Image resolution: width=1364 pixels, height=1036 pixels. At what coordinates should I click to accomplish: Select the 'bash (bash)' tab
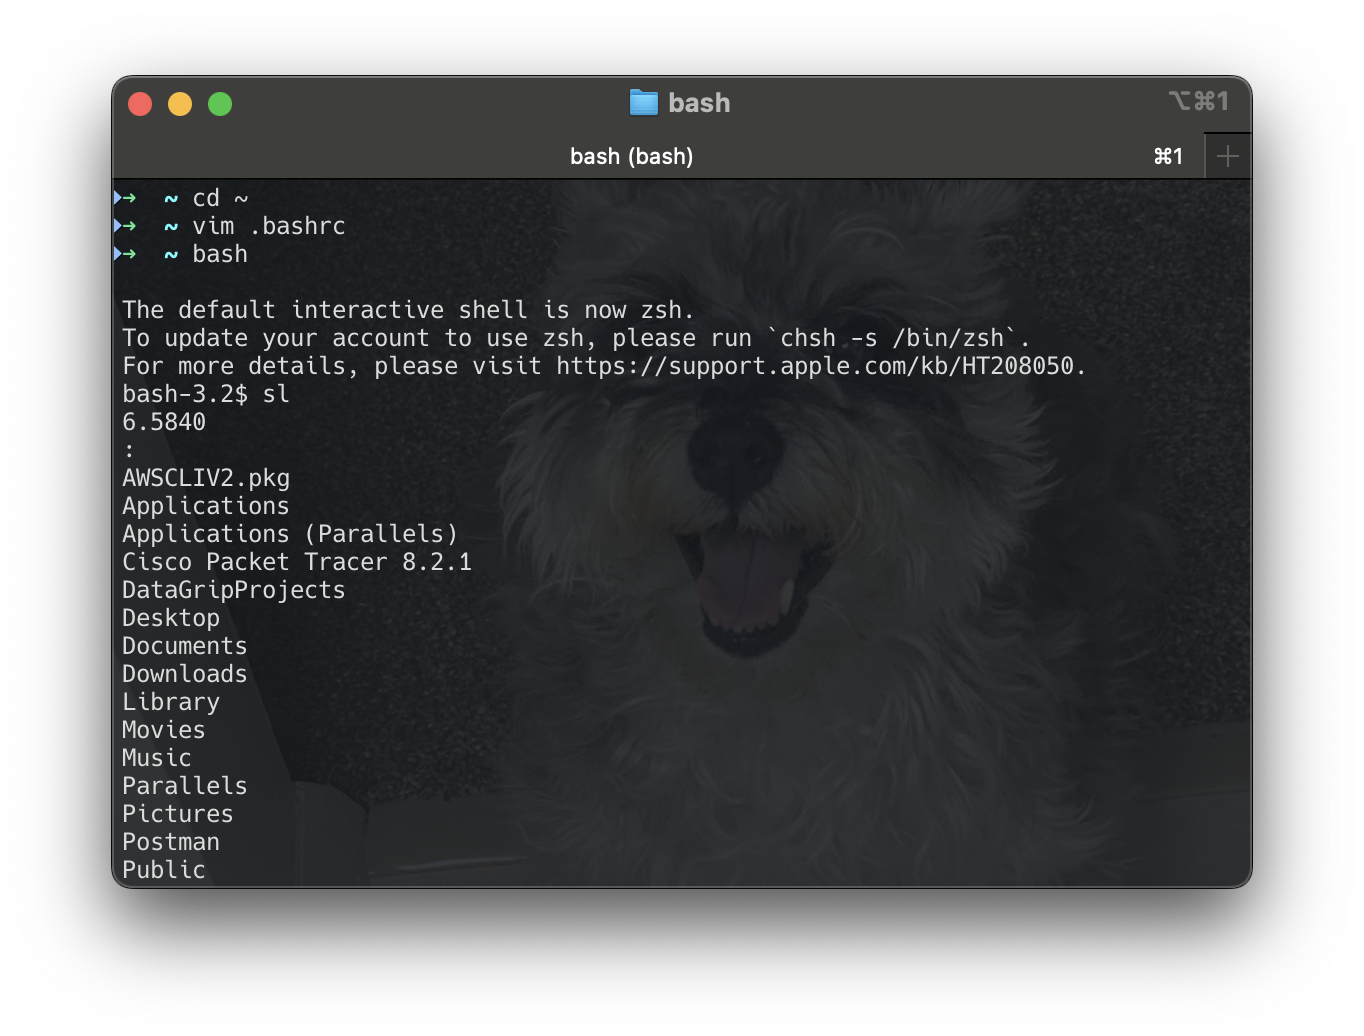tap(631, 156)
